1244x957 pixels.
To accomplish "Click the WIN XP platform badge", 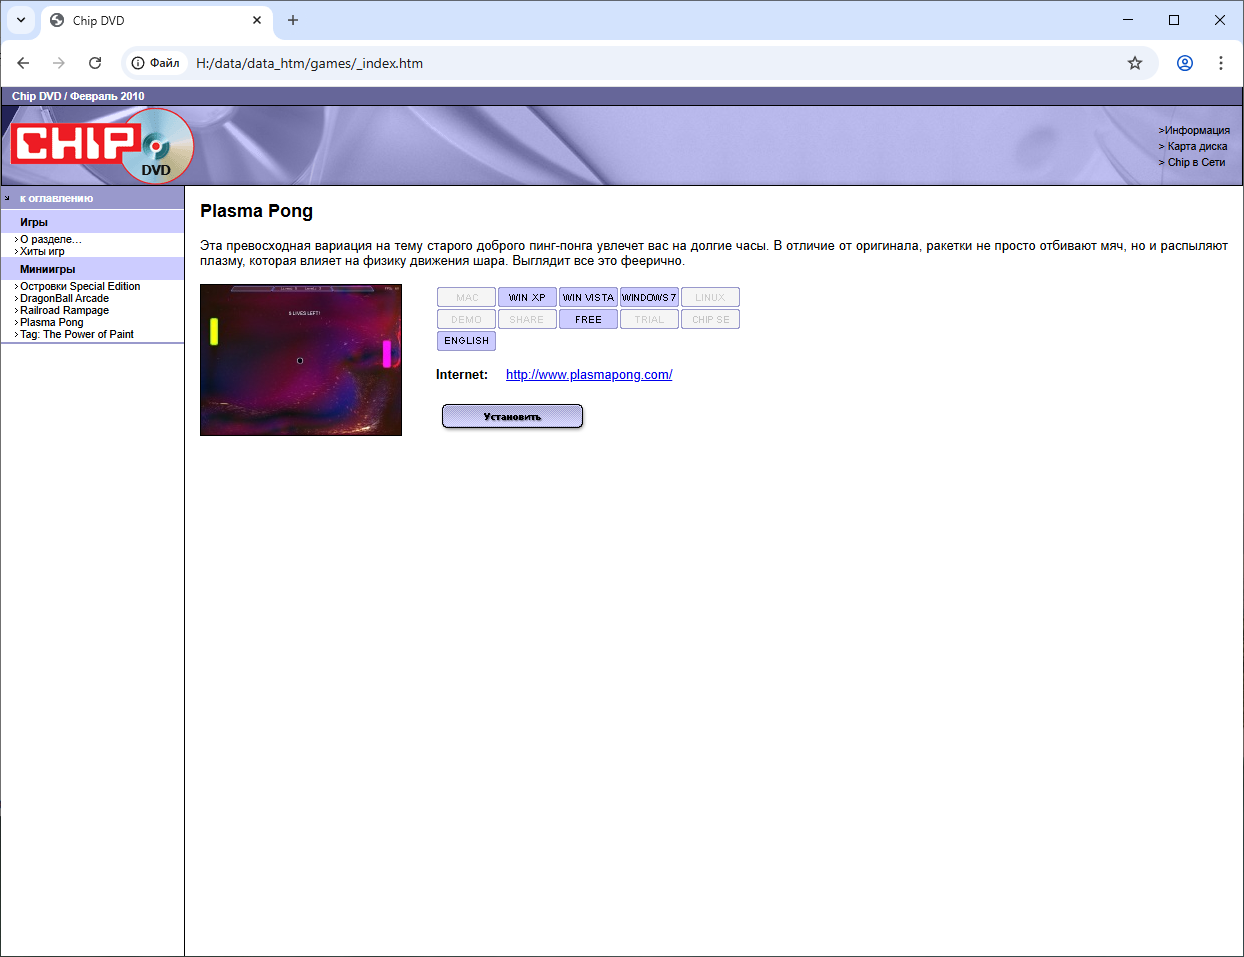I will (527, 297).
